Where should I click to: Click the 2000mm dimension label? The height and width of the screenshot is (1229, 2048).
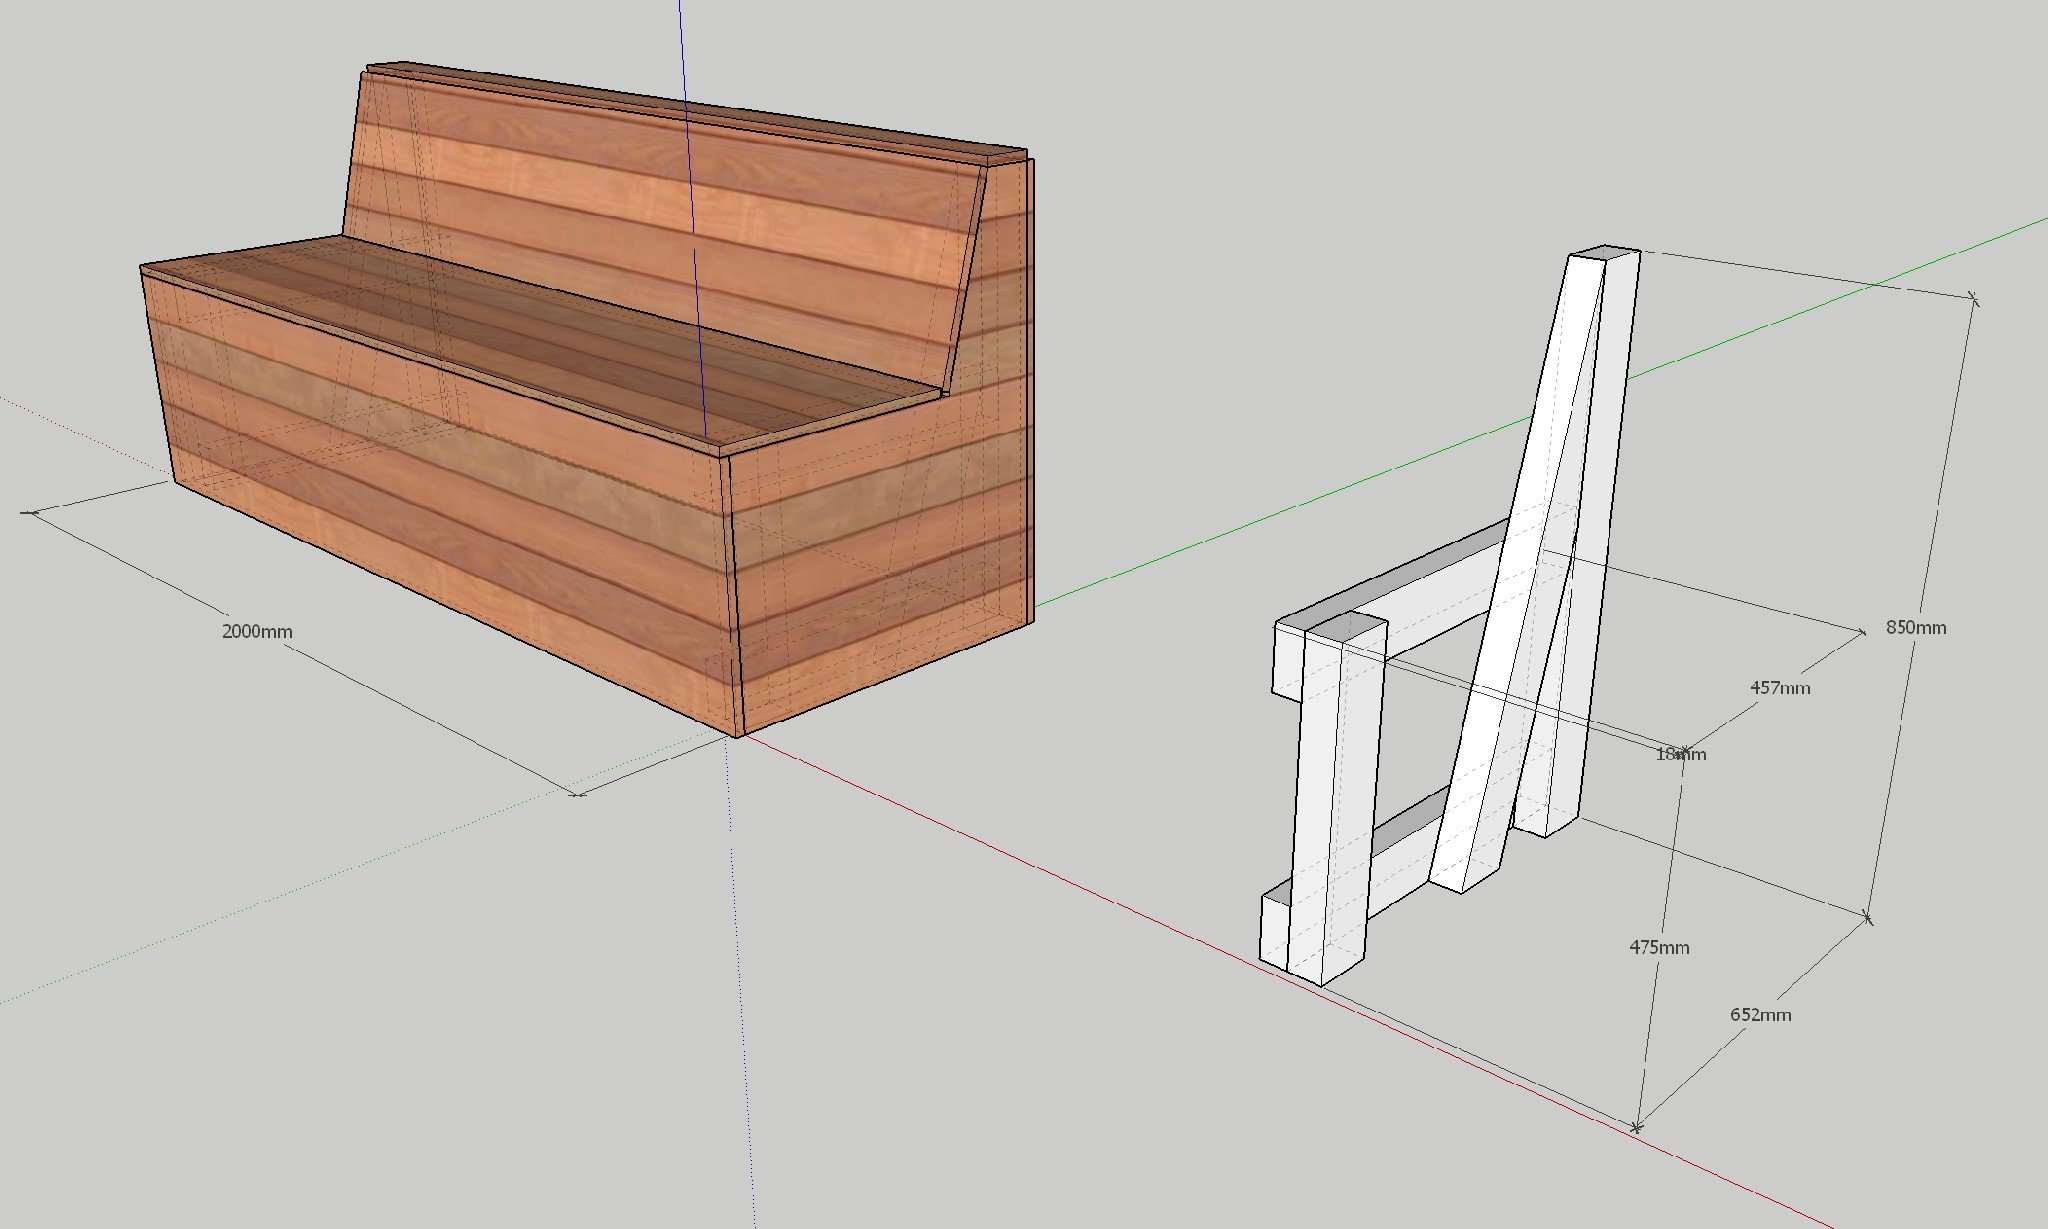(x=257, y=631)
